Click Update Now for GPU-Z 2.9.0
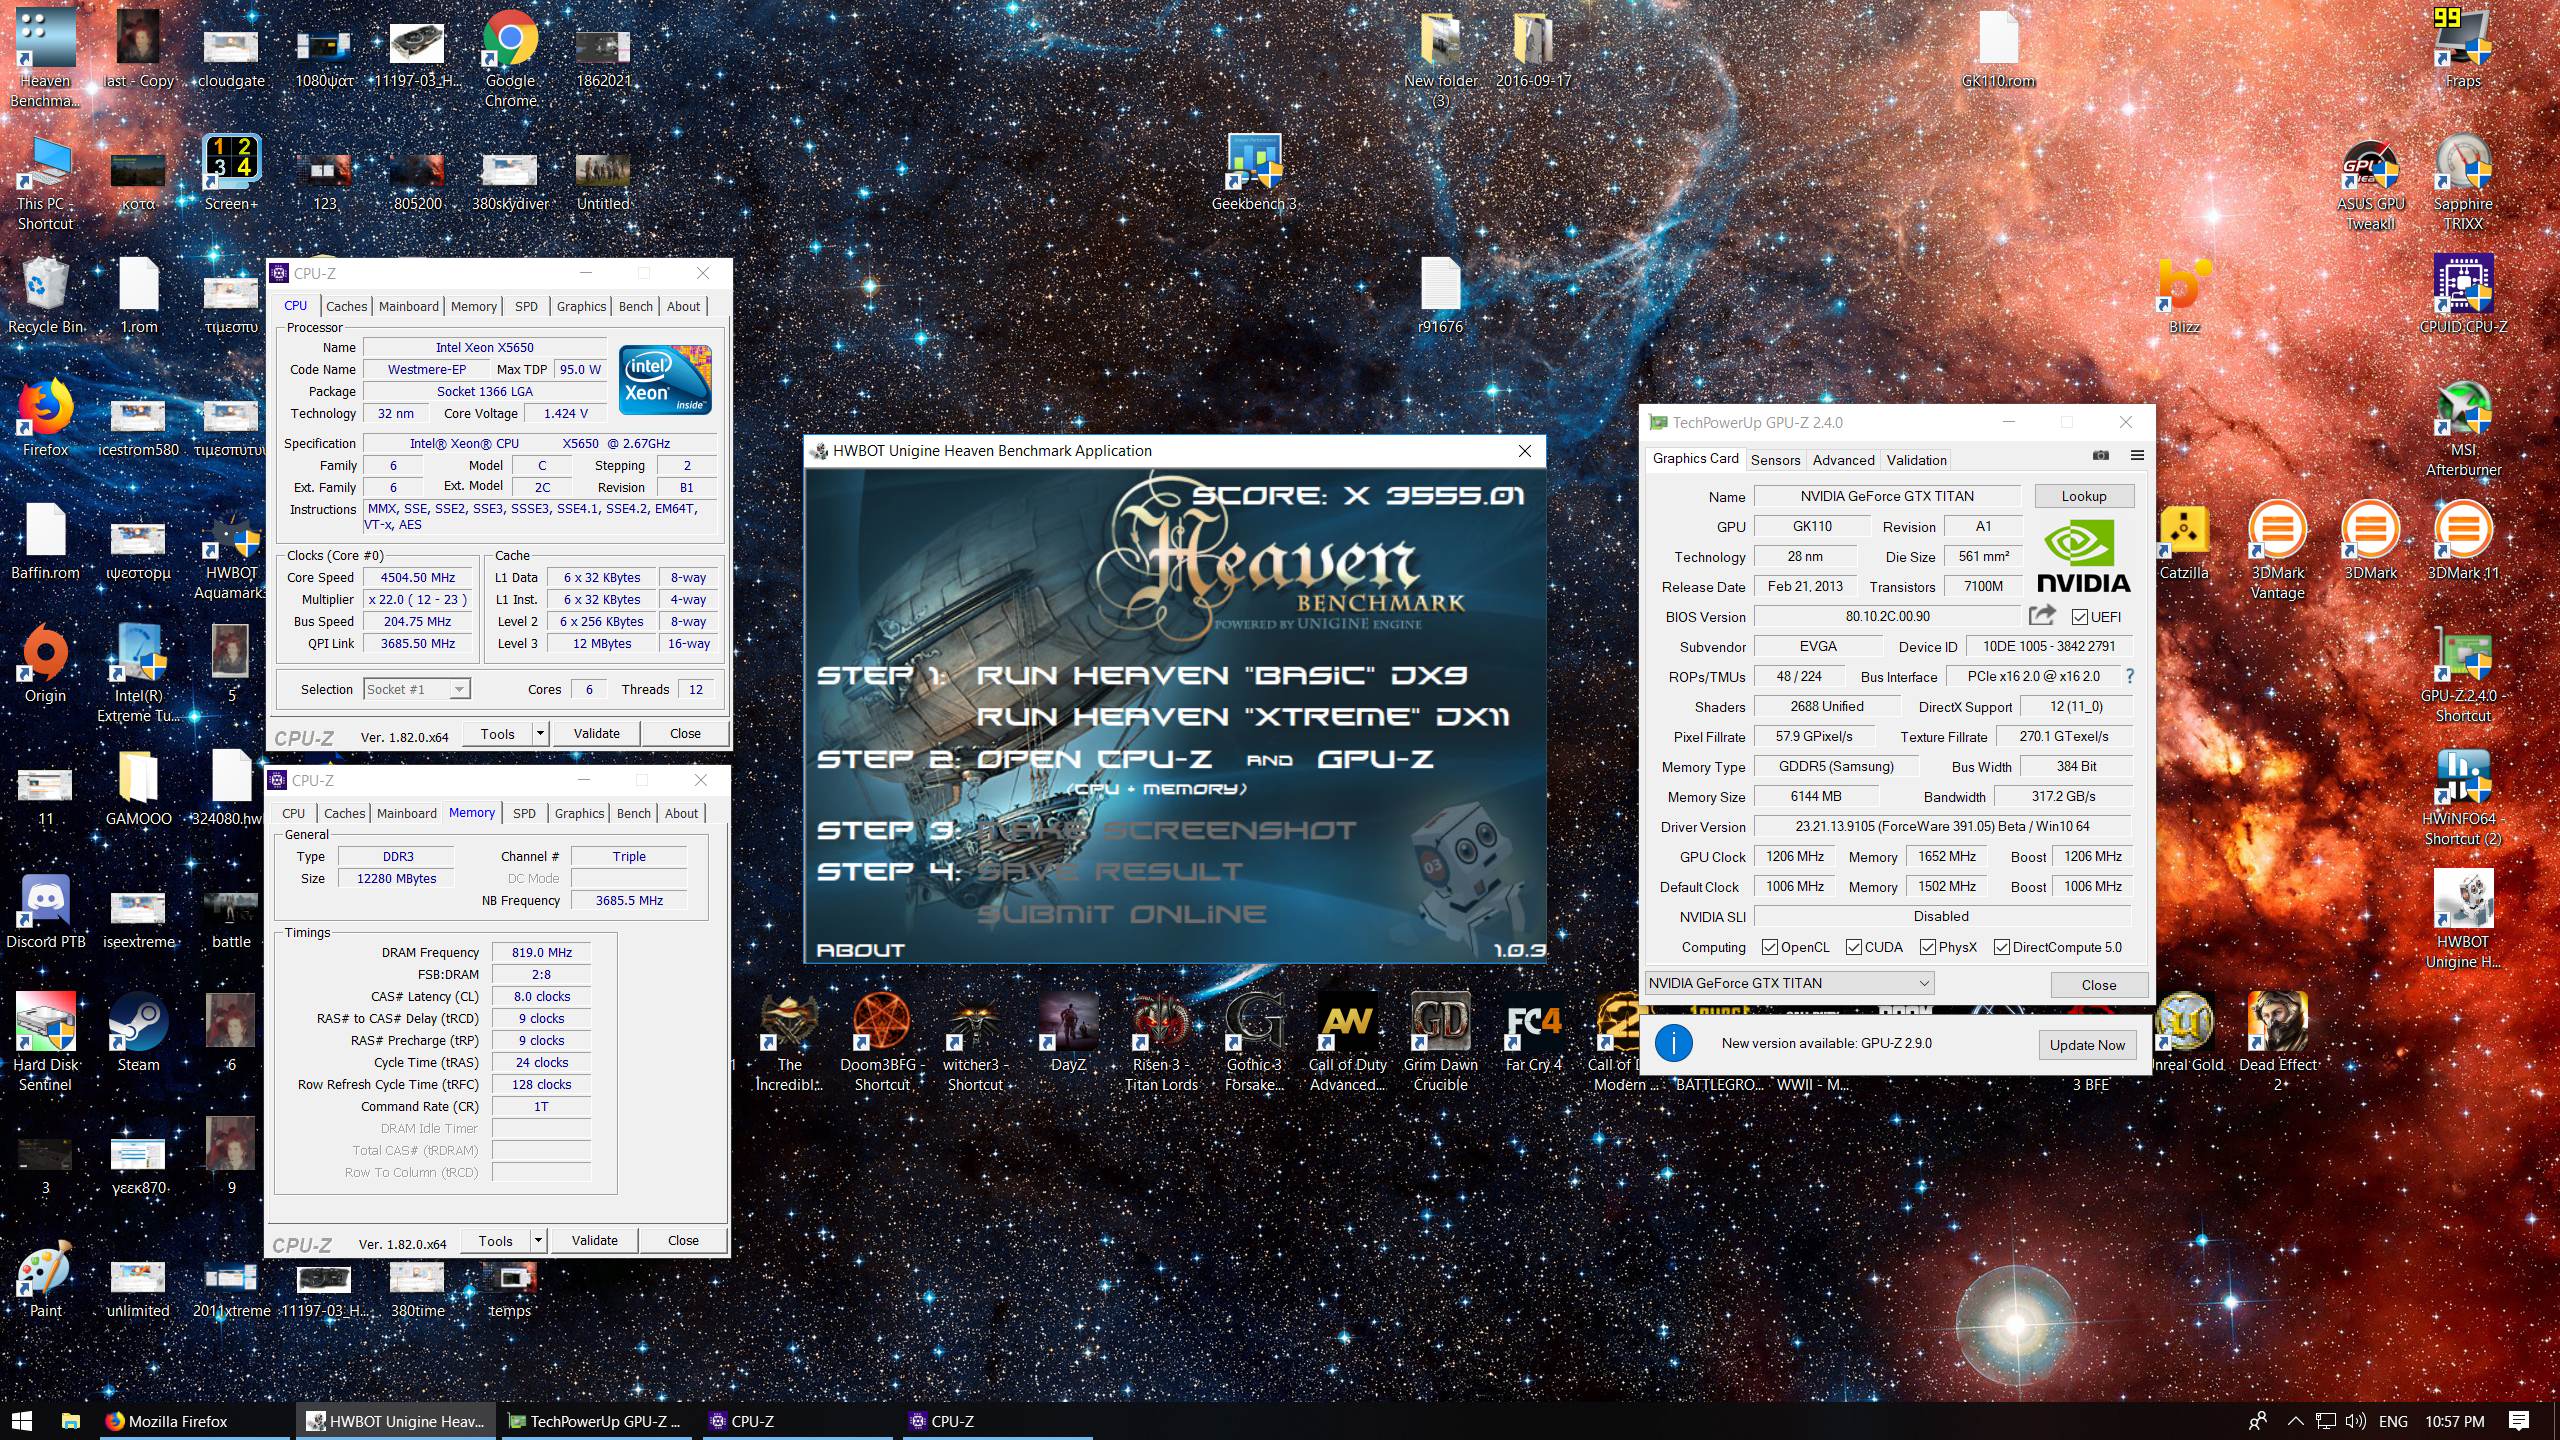 2087,1045
